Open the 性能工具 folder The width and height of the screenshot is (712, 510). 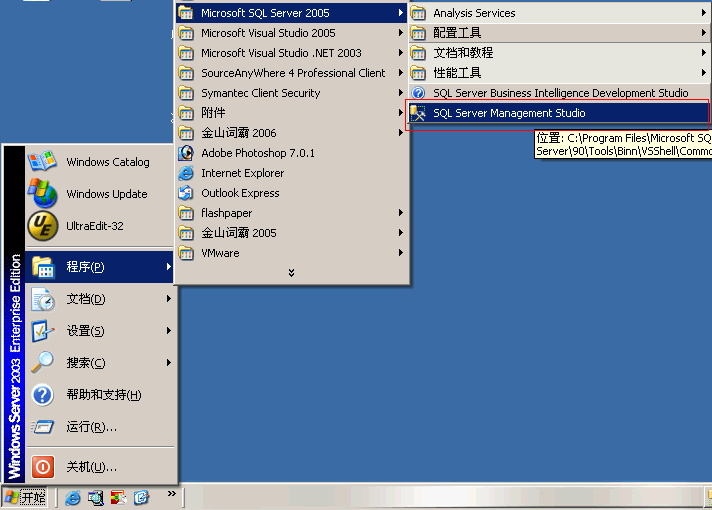pyautogui.click(x=559, y=73)
